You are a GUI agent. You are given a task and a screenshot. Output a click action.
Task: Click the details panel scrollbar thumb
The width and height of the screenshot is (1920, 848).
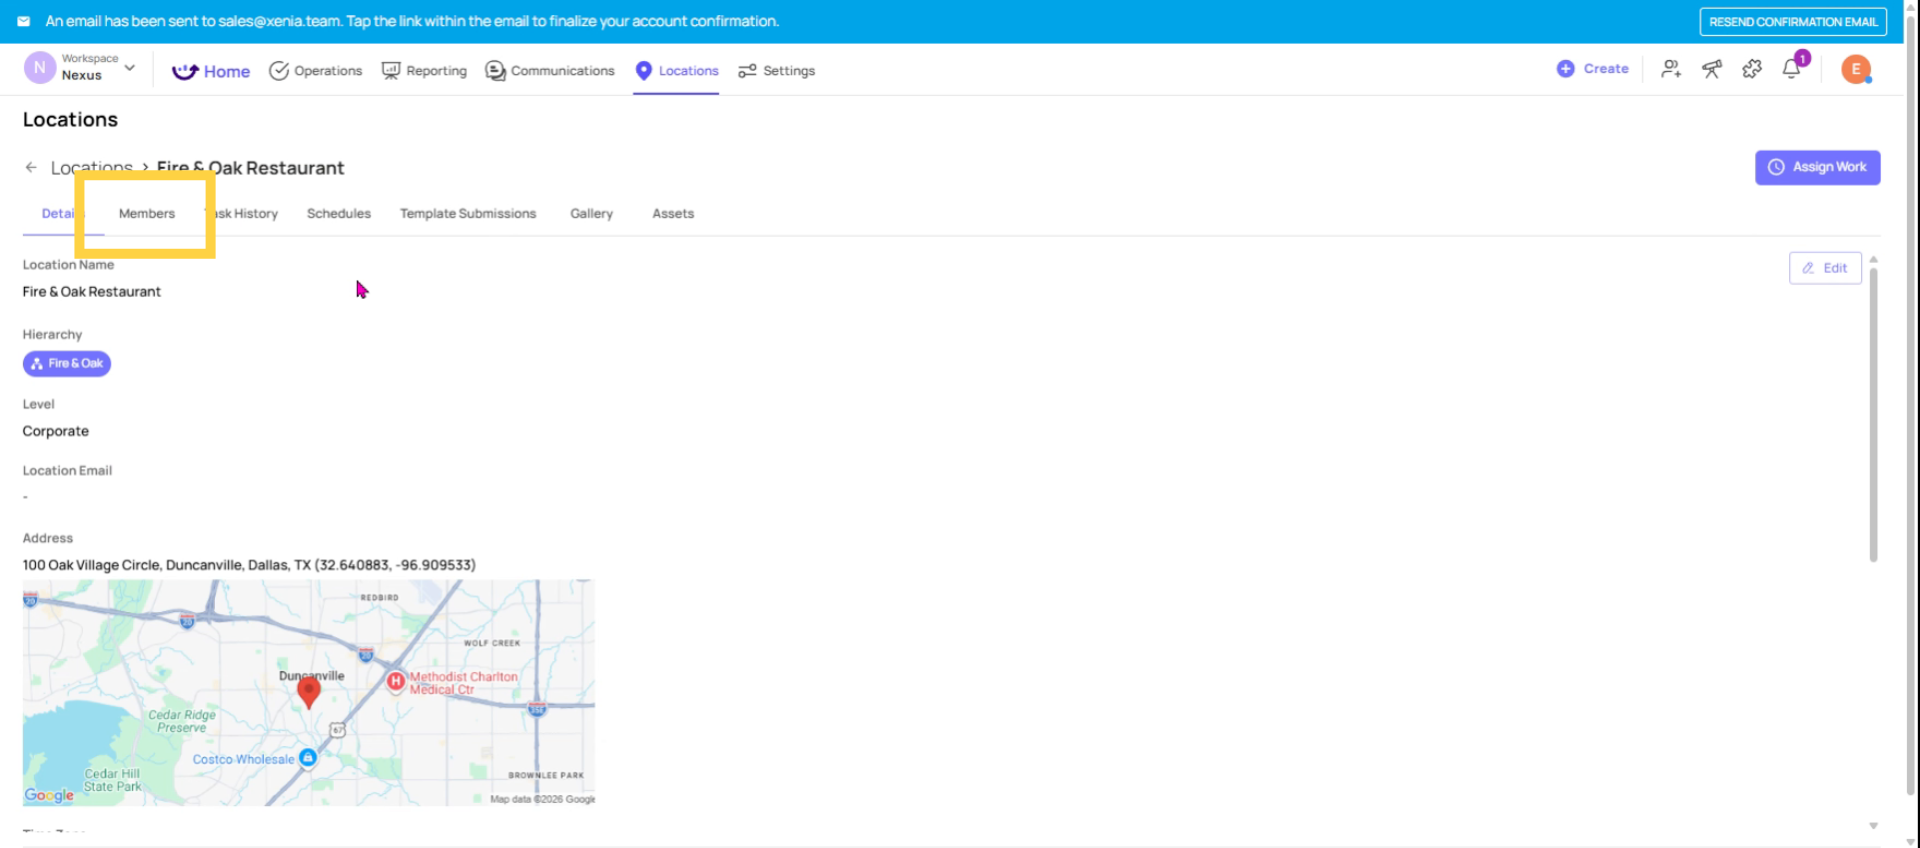(x=1873, y=415)
